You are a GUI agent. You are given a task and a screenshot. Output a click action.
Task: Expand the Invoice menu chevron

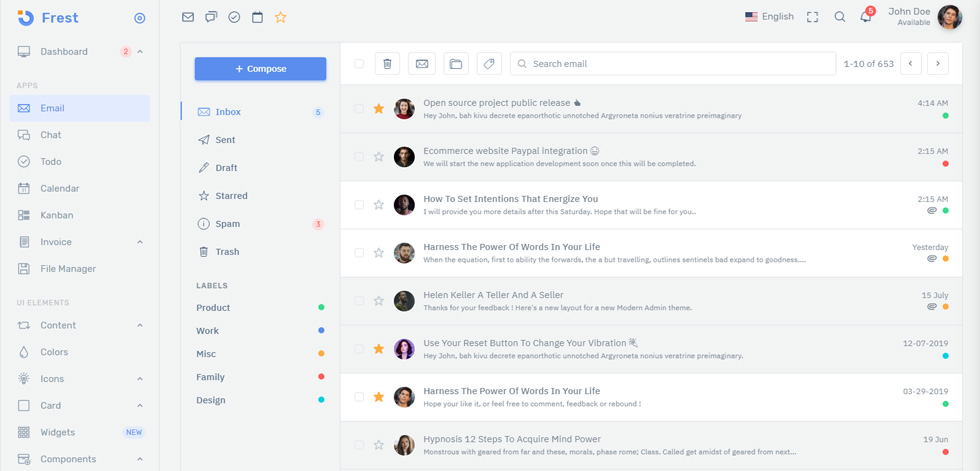point(140,242)
